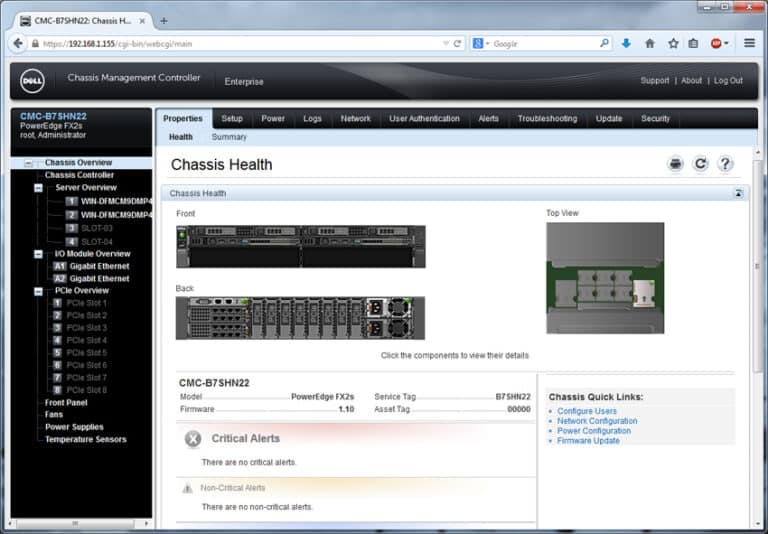Click the About link
768x534 pixels.
pos(691,80)
